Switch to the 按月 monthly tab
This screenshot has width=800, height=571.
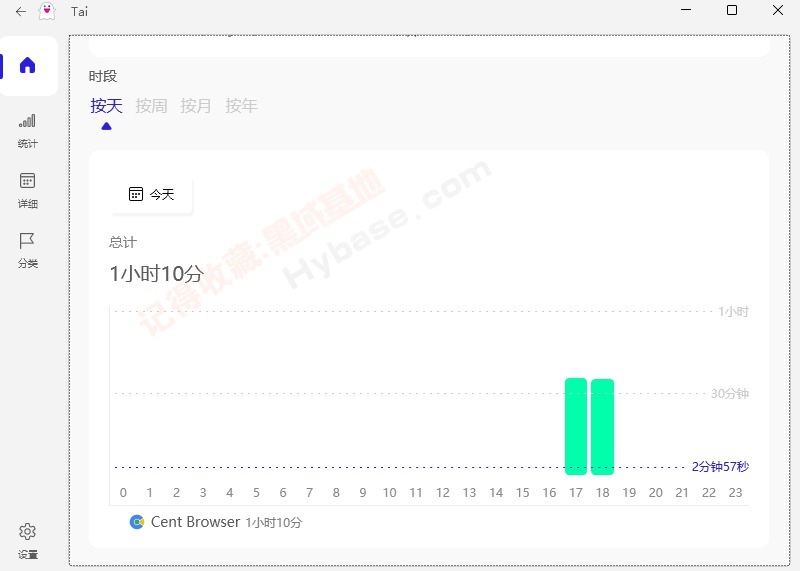[x=196, y=106]
